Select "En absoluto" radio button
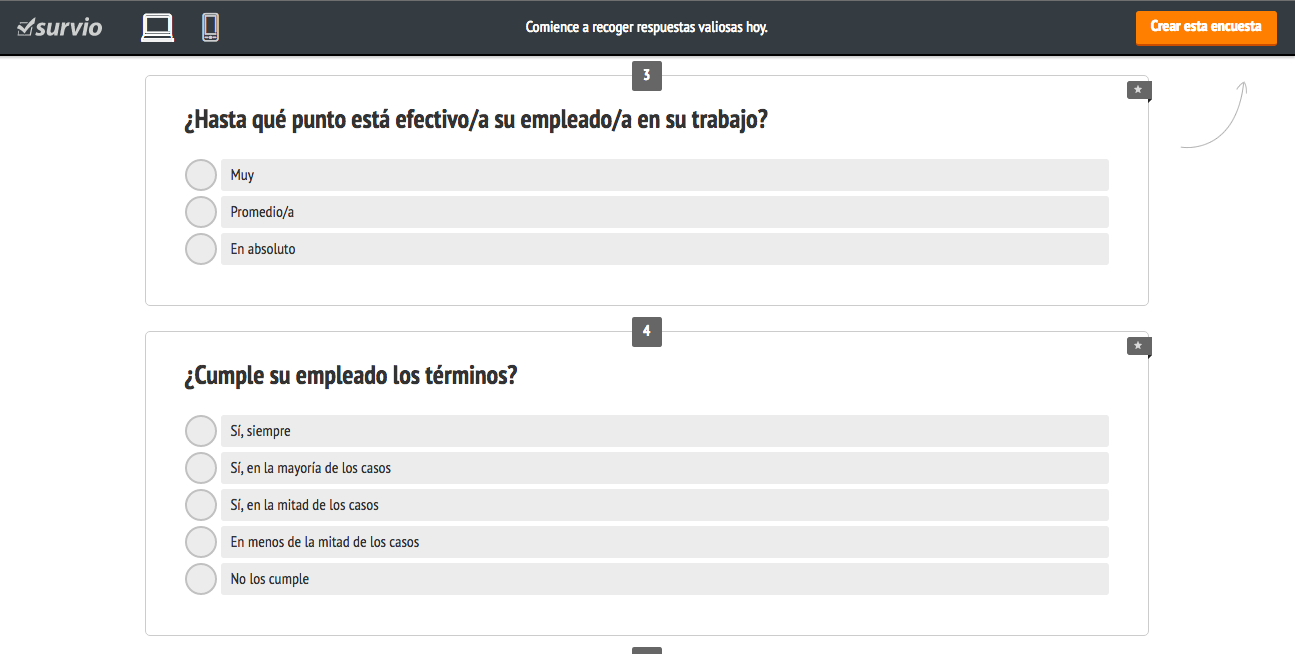Viewport: 1295px width, 654px height. click(201, 249)
